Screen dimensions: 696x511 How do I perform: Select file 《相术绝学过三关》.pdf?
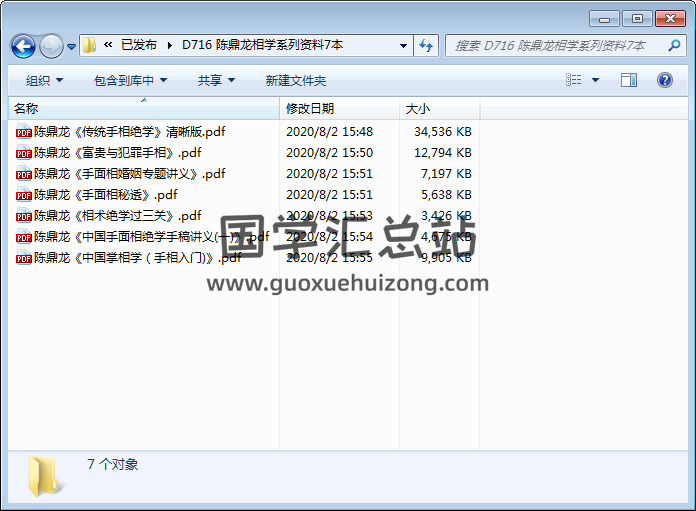118,216
